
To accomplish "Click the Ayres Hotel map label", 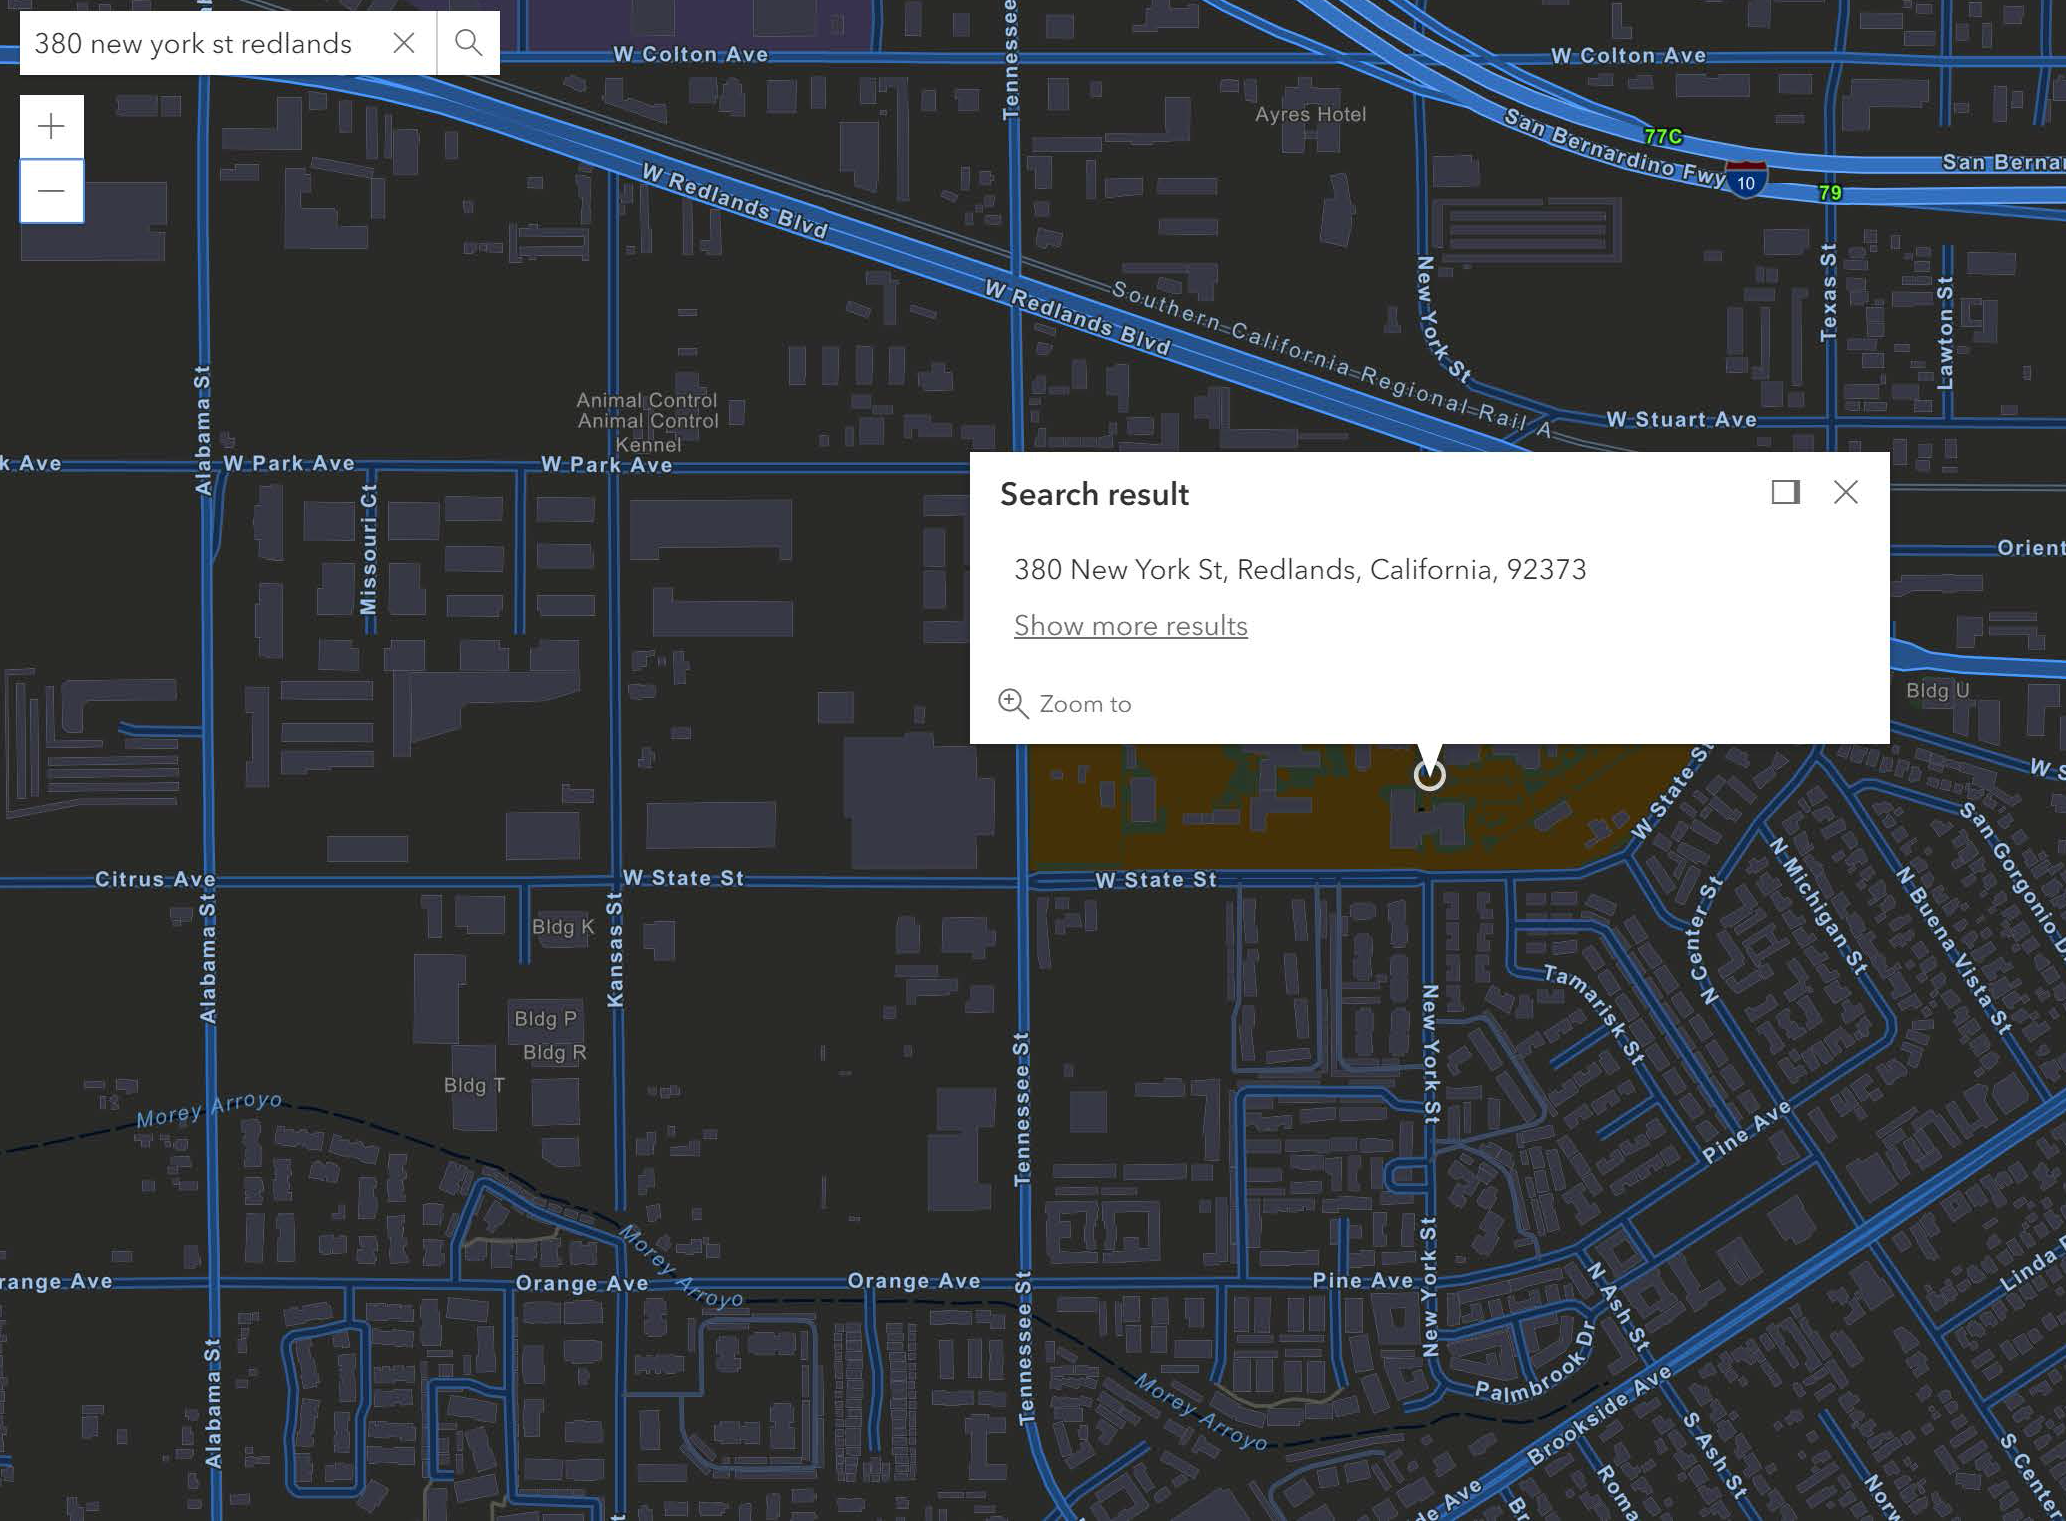I will [x=1310, y=114].
